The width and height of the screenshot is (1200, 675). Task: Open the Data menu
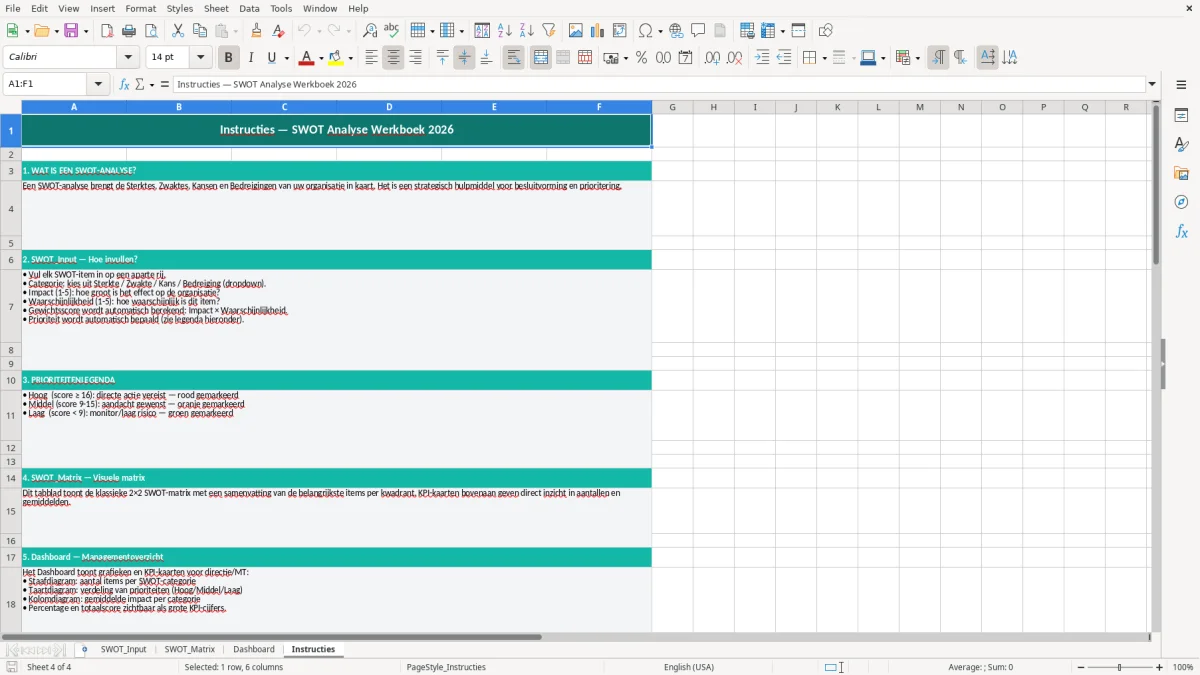249,8
